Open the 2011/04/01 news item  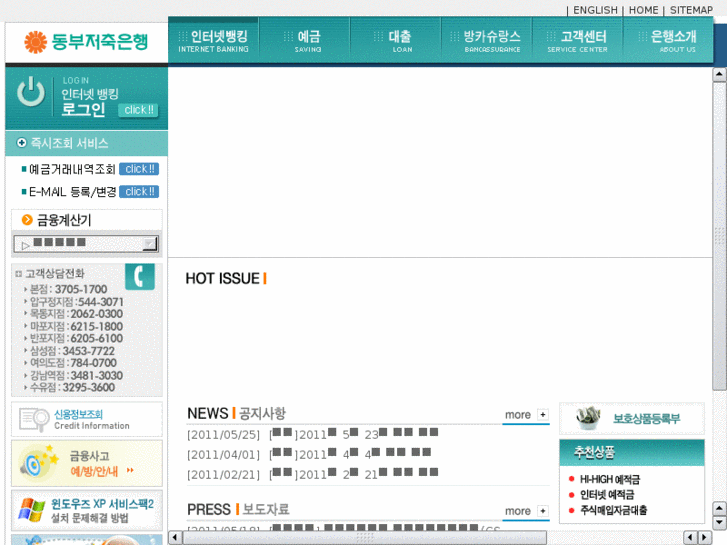[309, 455]
